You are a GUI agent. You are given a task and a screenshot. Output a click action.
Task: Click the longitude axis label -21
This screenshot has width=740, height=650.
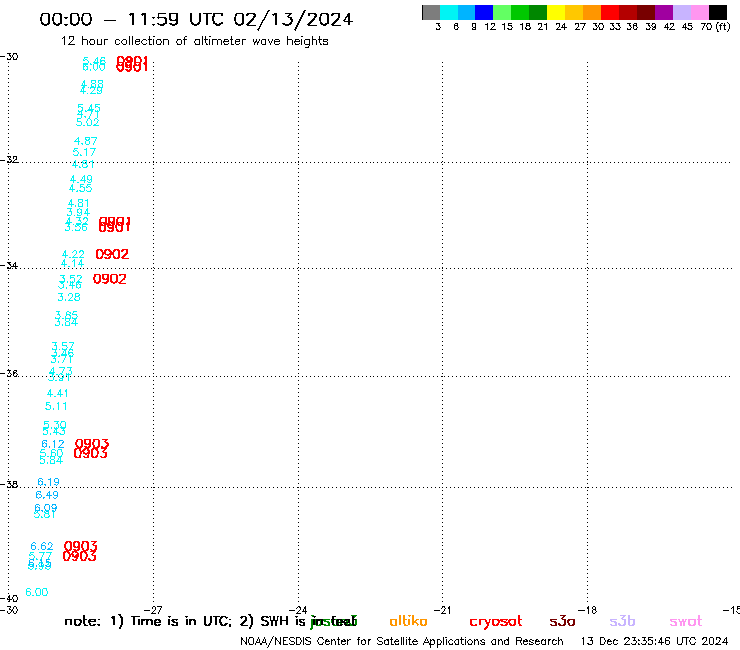tap(443, 610)
